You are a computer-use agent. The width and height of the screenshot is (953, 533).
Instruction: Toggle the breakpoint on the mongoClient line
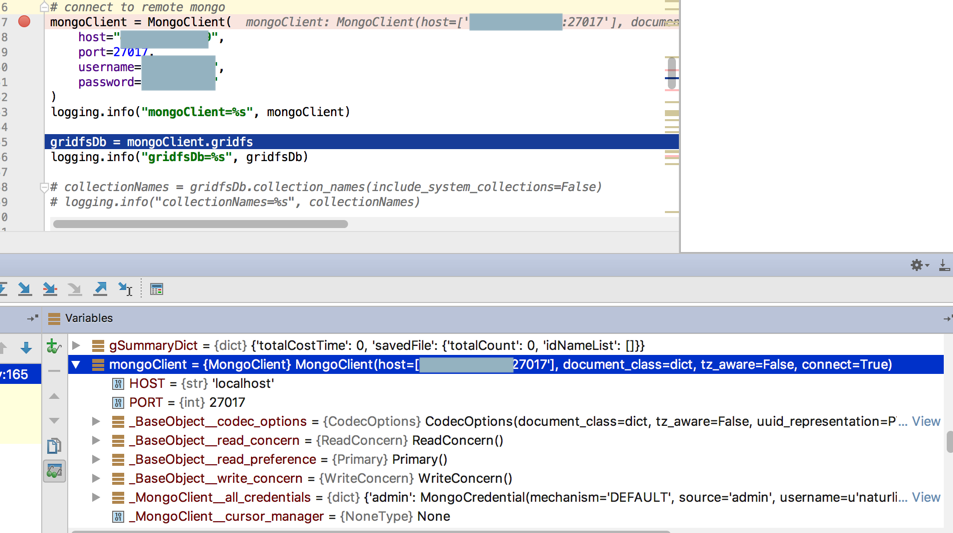click(24, 22)
